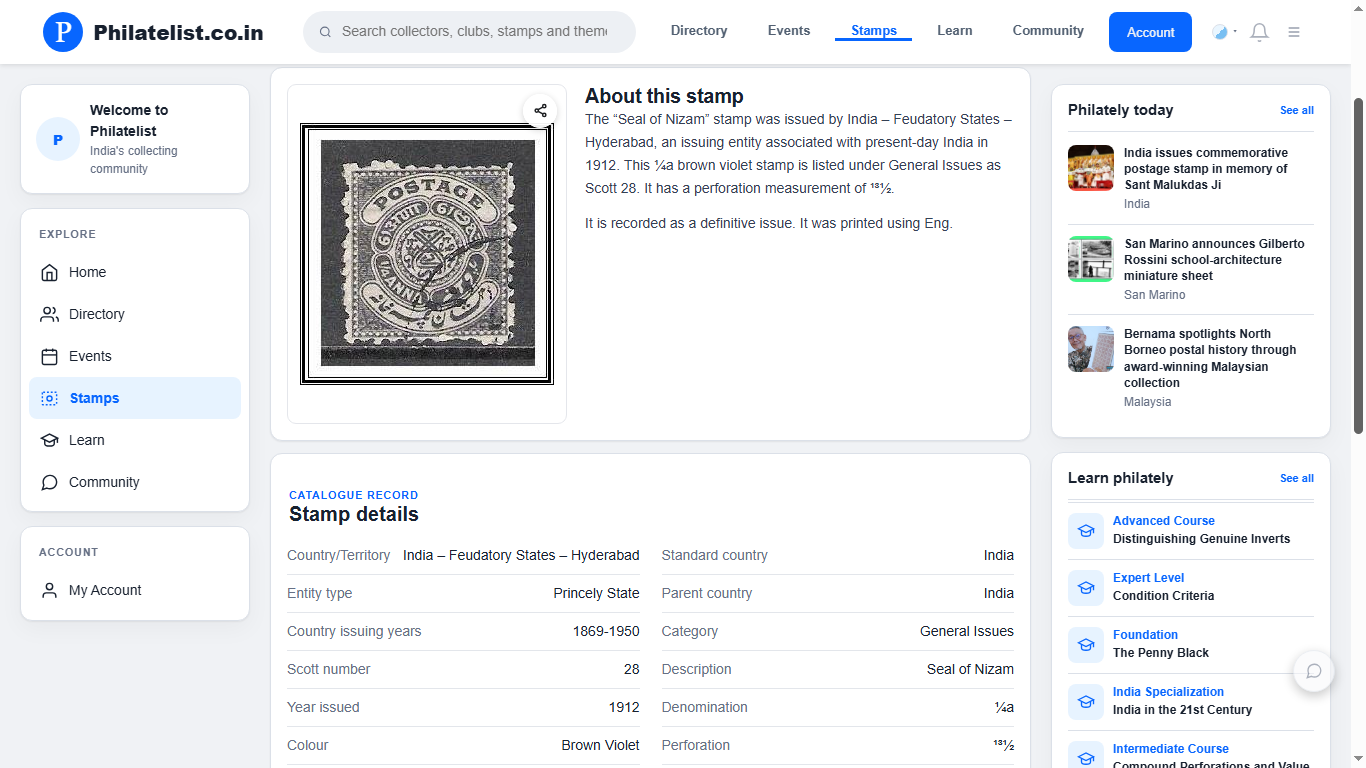
Task: Click the Stamps icon in sidebar
Action: pos(49,398)
